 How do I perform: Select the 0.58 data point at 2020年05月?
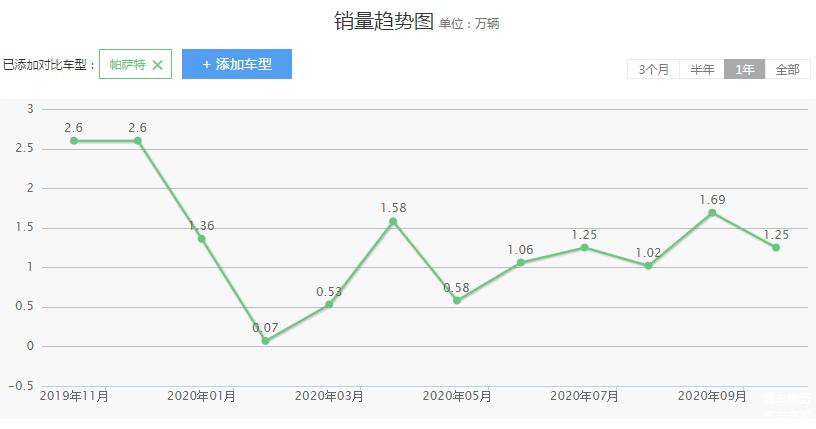click(x=457, y=300)
